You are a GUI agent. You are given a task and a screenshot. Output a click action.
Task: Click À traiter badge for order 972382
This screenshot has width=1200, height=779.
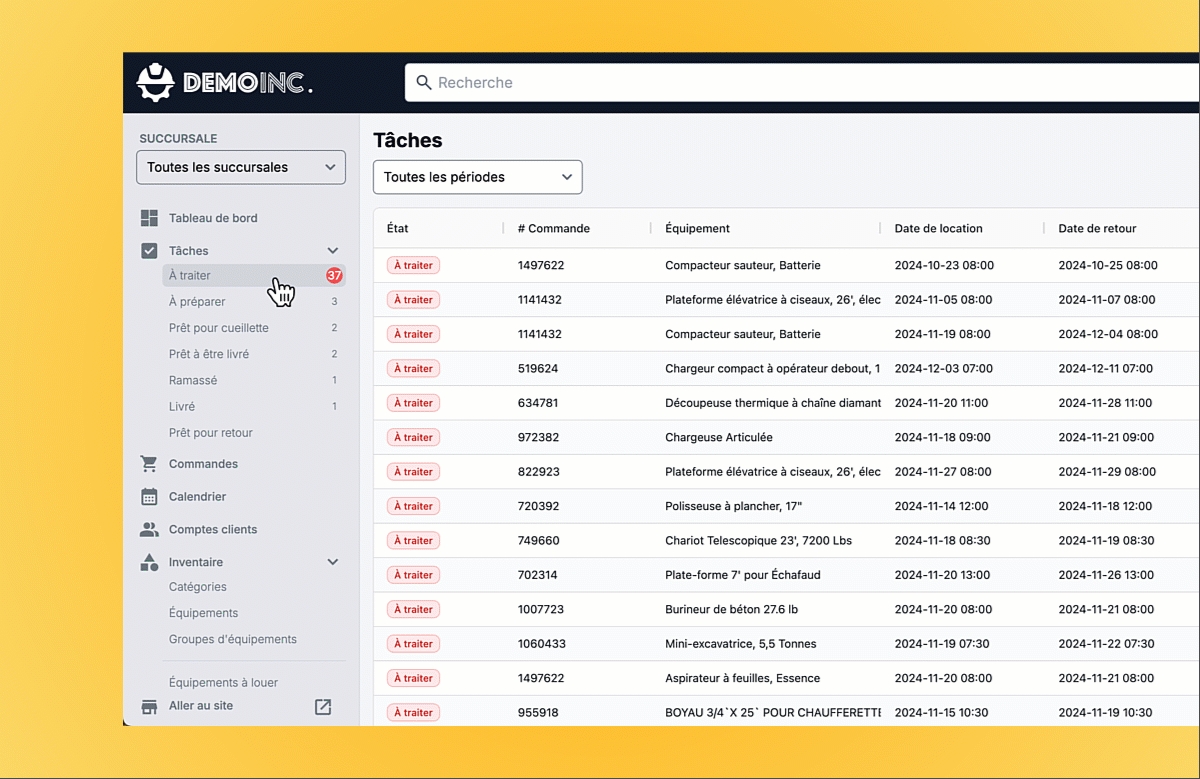[x=413, y=437]
